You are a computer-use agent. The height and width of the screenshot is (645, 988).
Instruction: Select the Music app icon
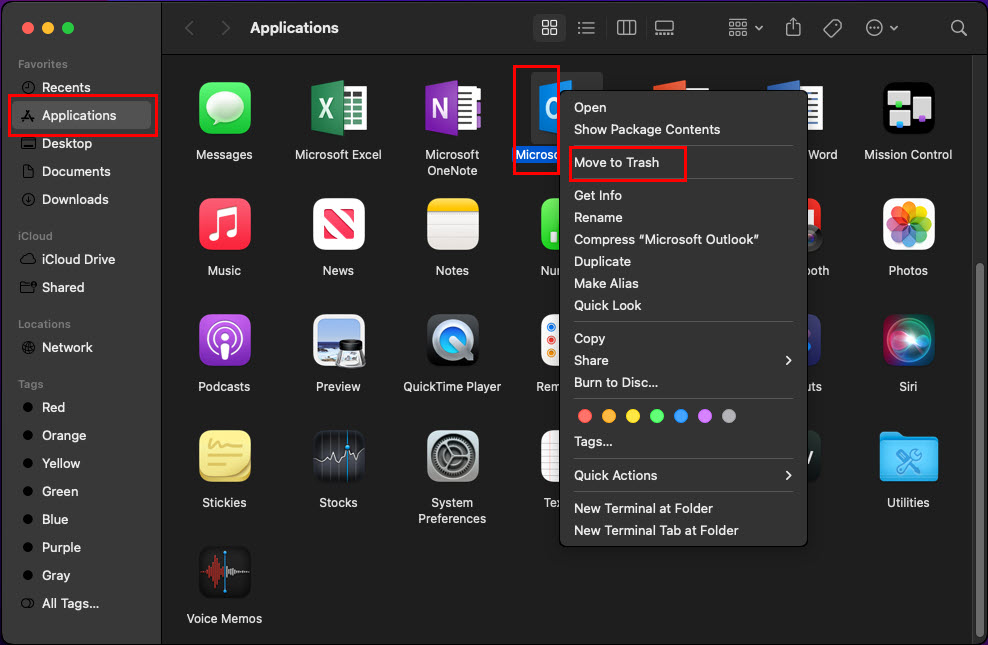pos(224,224)
